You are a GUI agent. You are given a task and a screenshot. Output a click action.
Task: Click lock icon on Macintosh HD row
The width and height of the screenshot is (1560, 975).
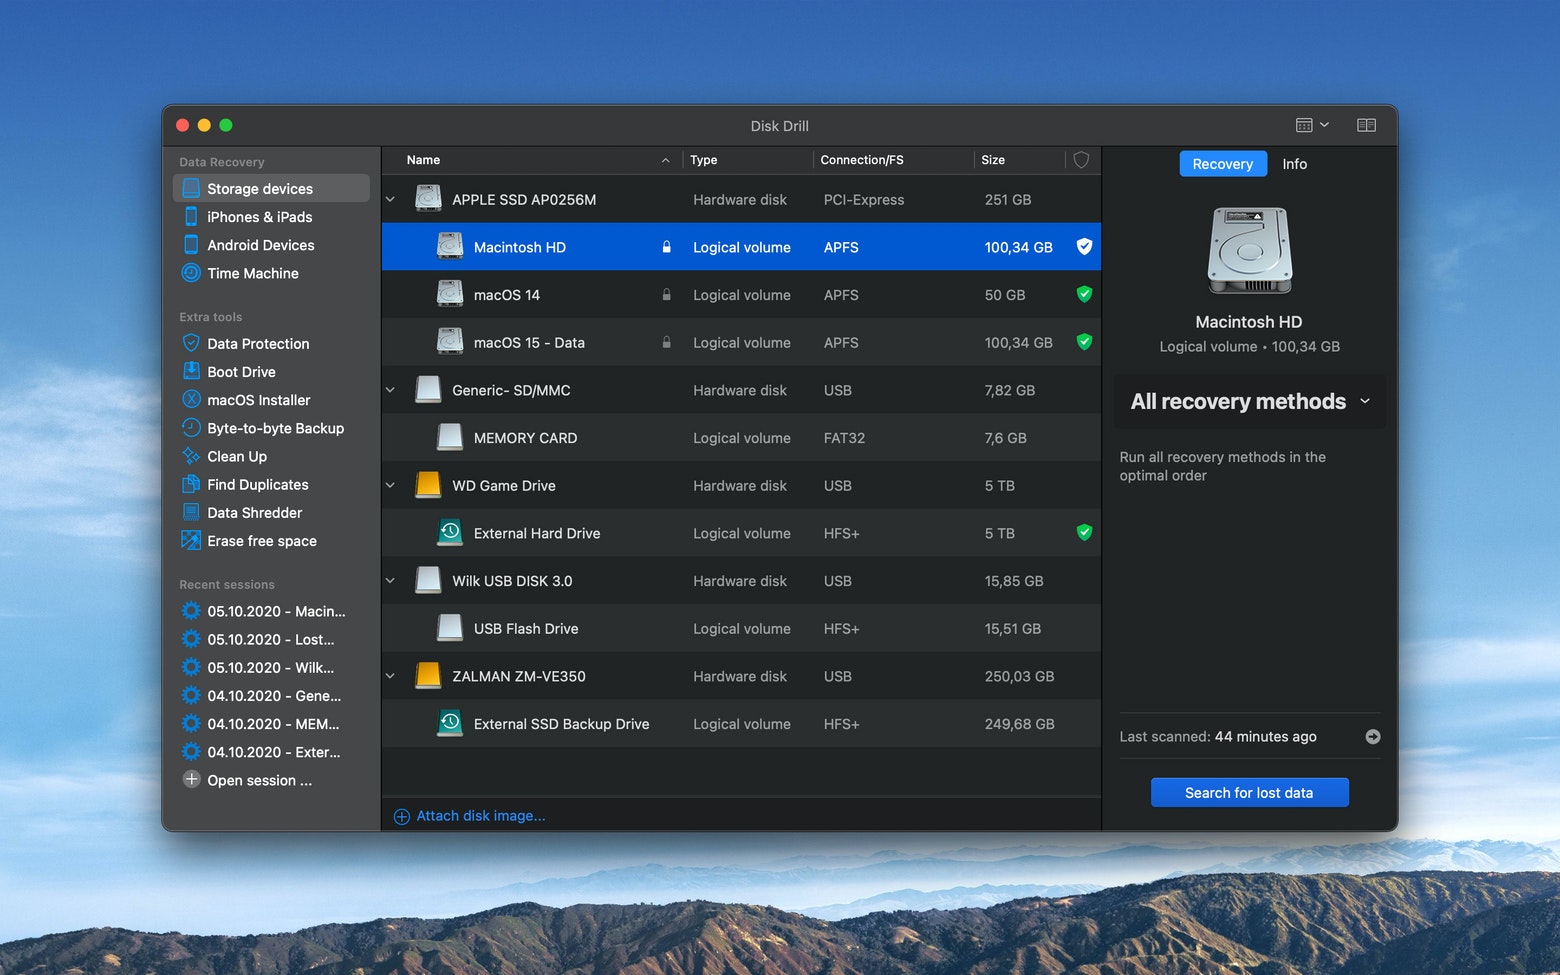667,247
